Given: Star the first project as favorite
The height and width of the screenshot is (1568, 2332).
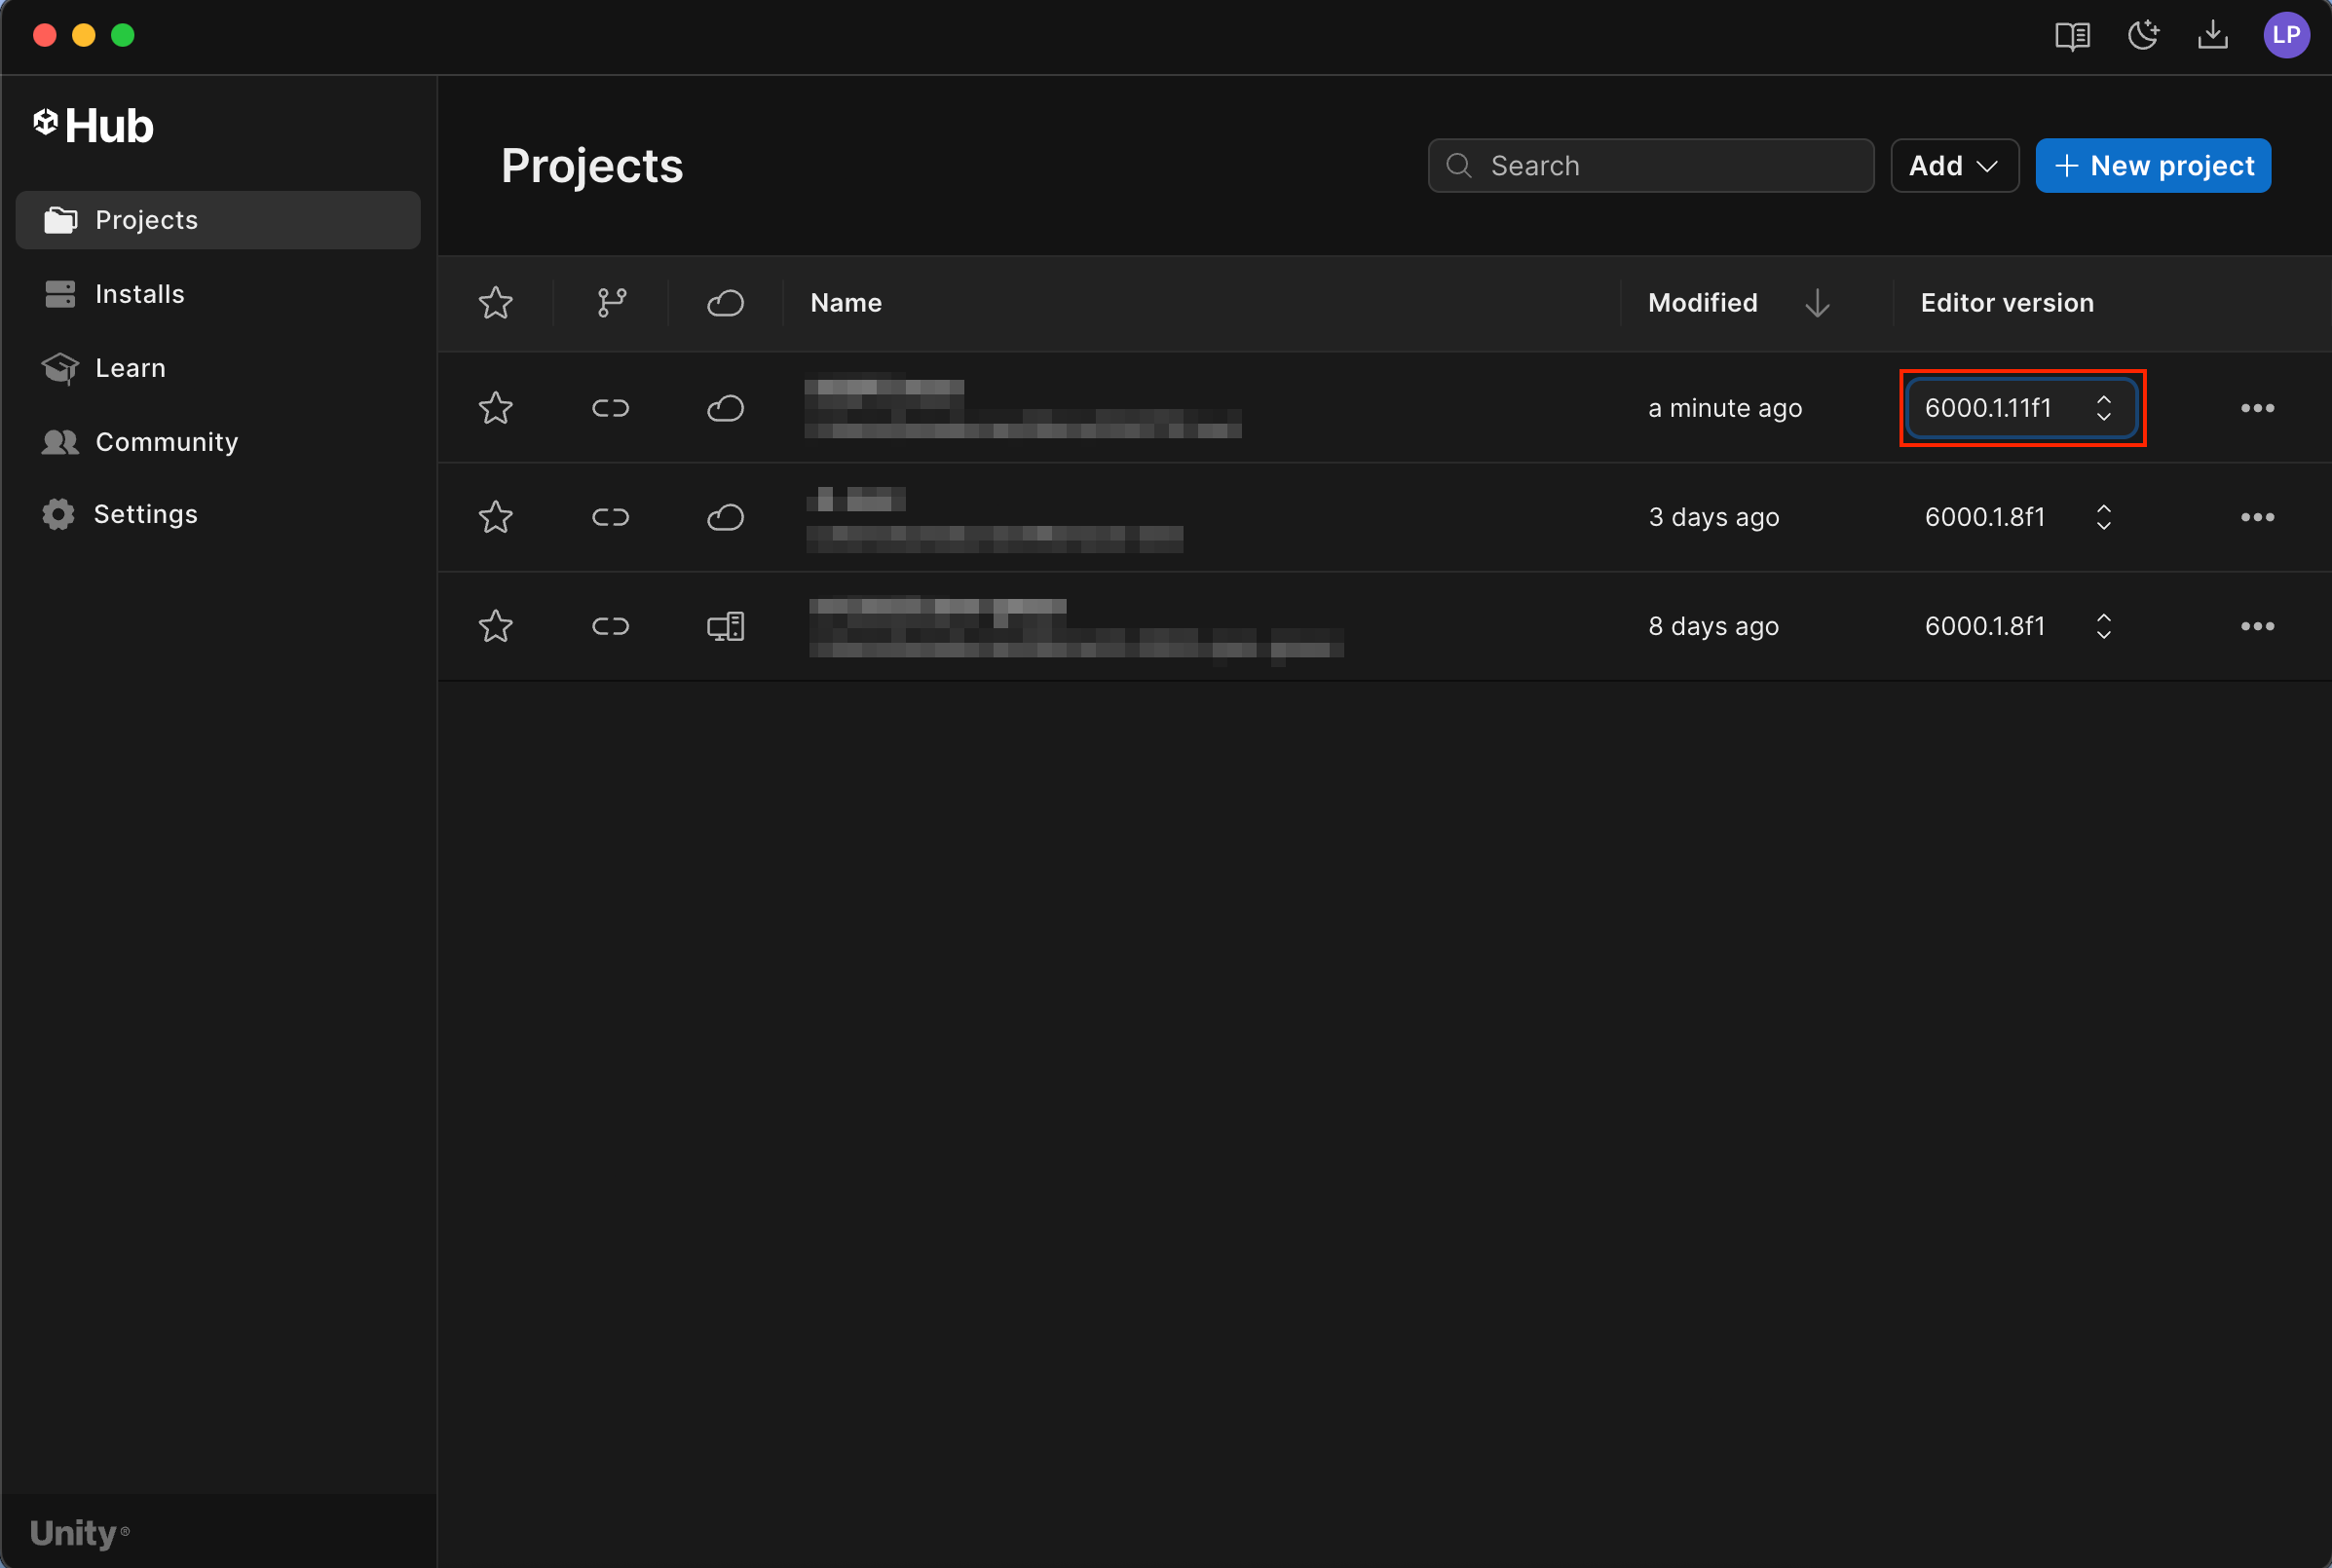Looking at the screenshot, I should click(495, 408).
